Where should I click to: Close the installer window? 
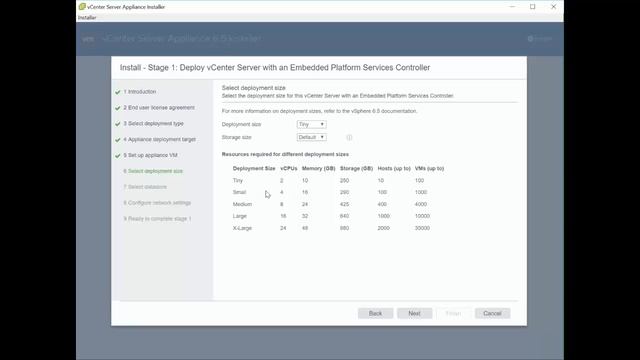pos(553,7)
